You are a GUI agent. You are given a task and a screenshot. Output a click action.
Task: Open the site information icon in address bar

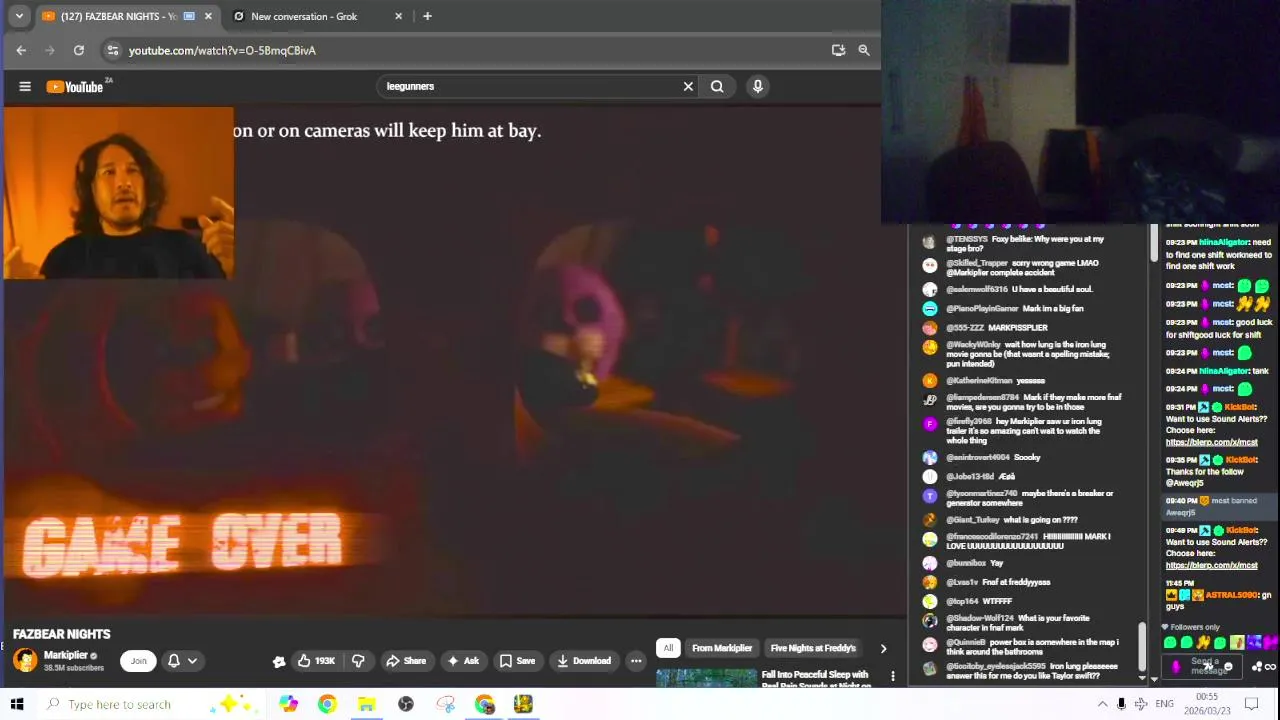coord(112,50)
